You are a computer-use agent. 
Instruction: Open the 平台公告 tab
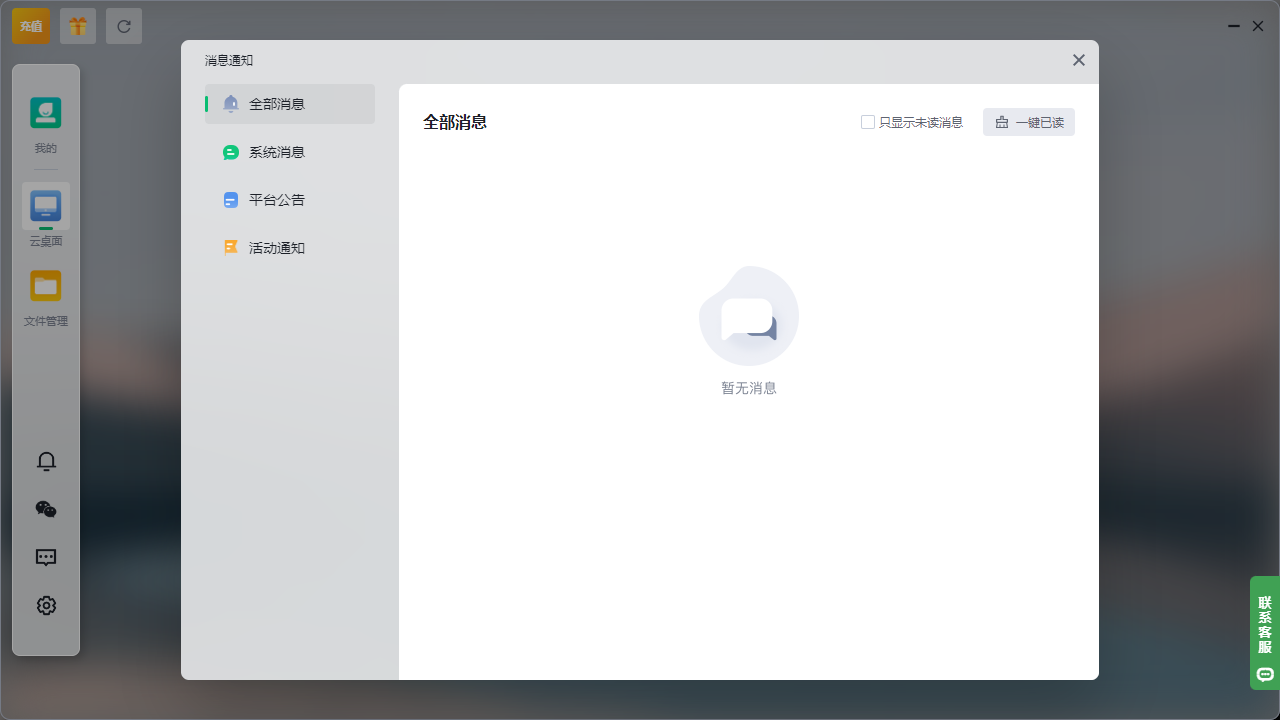click(x=290, y=200)
